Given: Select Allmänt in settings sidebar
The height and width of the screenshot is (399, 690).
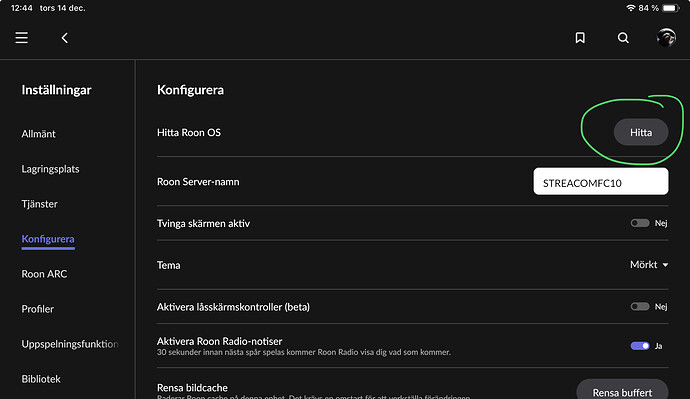Looking at the screenshot, I should click(39, 134).
